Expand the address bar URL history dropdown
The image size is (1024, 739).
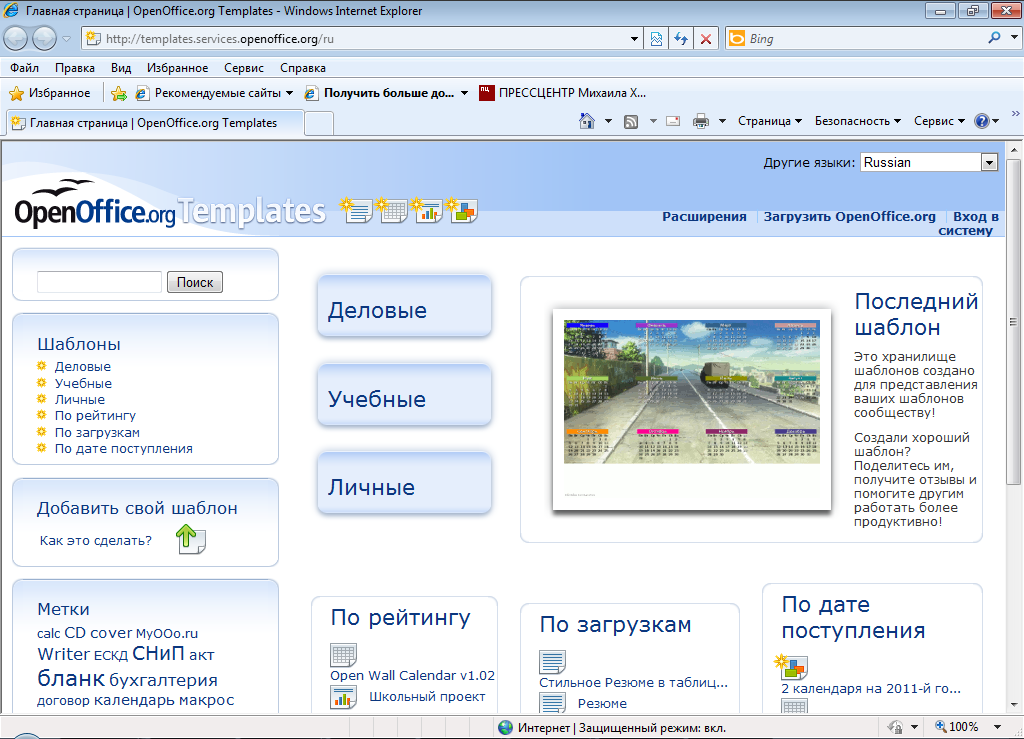click(634, 39)
